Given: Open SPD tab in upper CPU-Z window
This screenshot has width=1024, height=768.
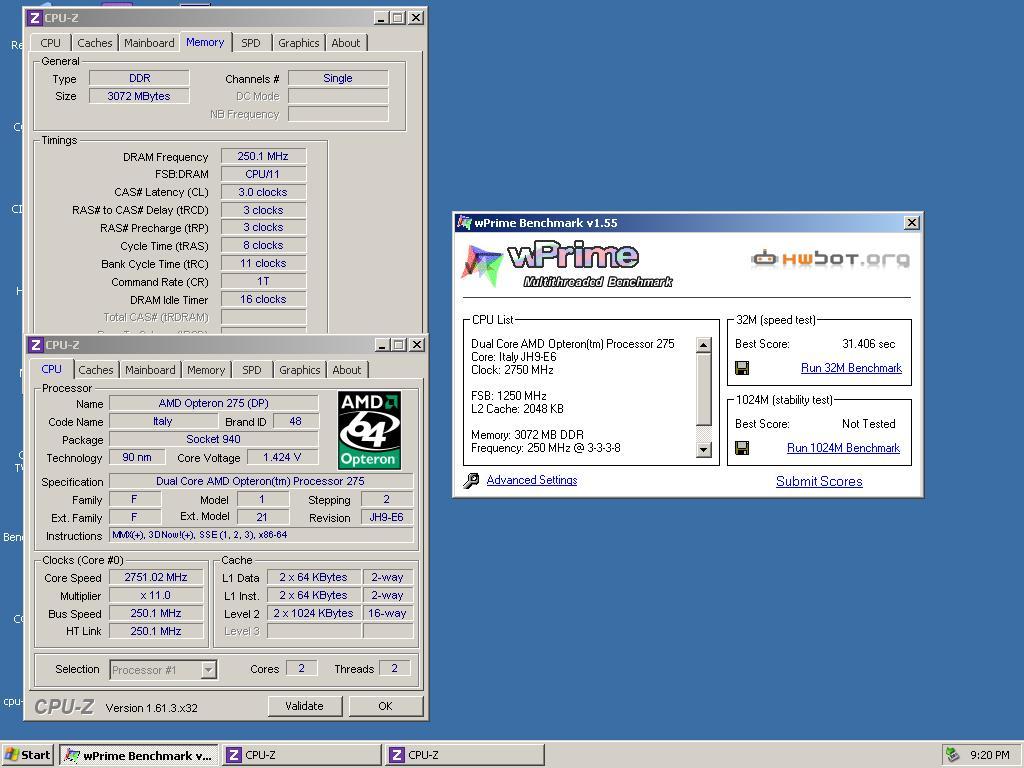Looking at the screenshot, I should (251, 43).
